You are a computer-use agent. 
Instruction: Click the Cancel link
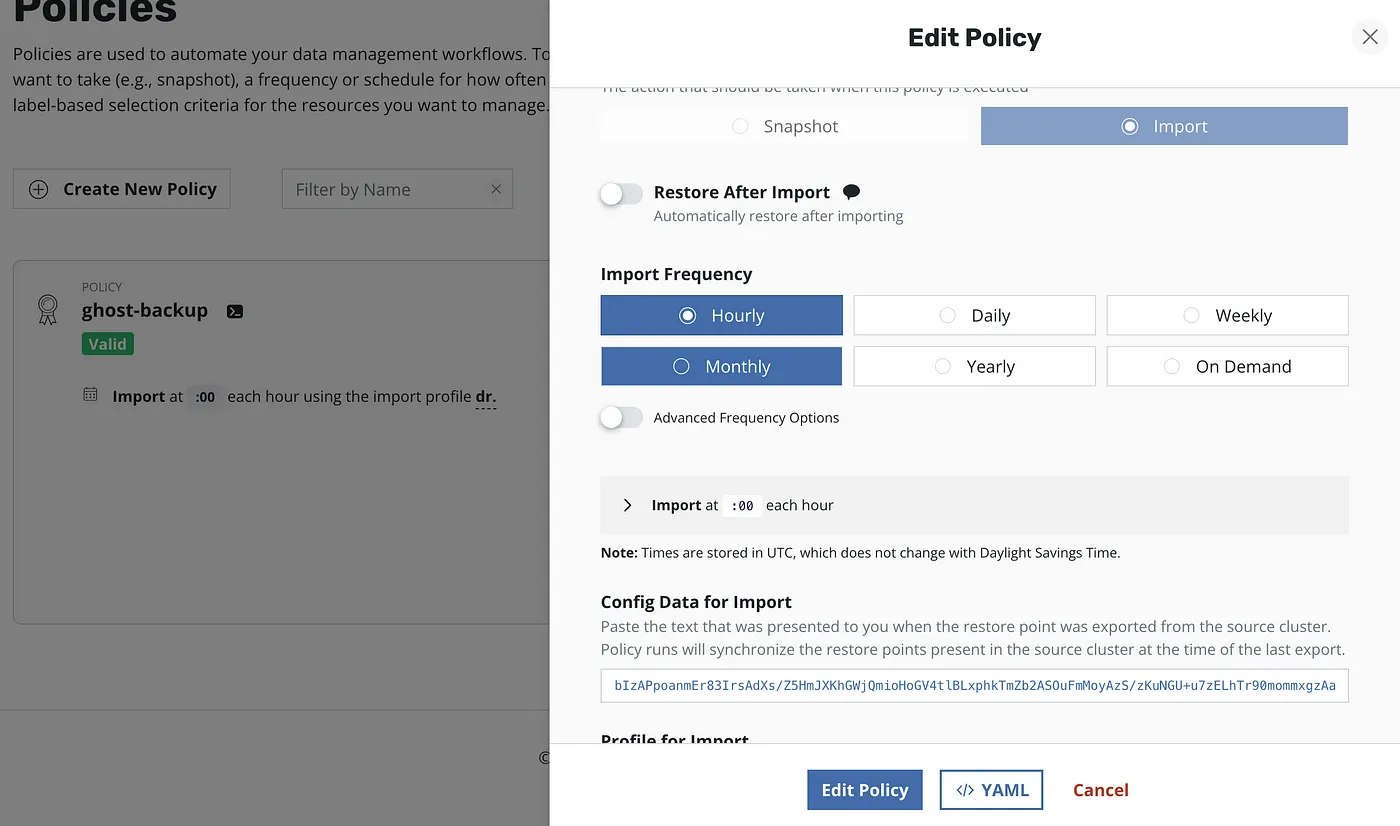(1100, 789)
